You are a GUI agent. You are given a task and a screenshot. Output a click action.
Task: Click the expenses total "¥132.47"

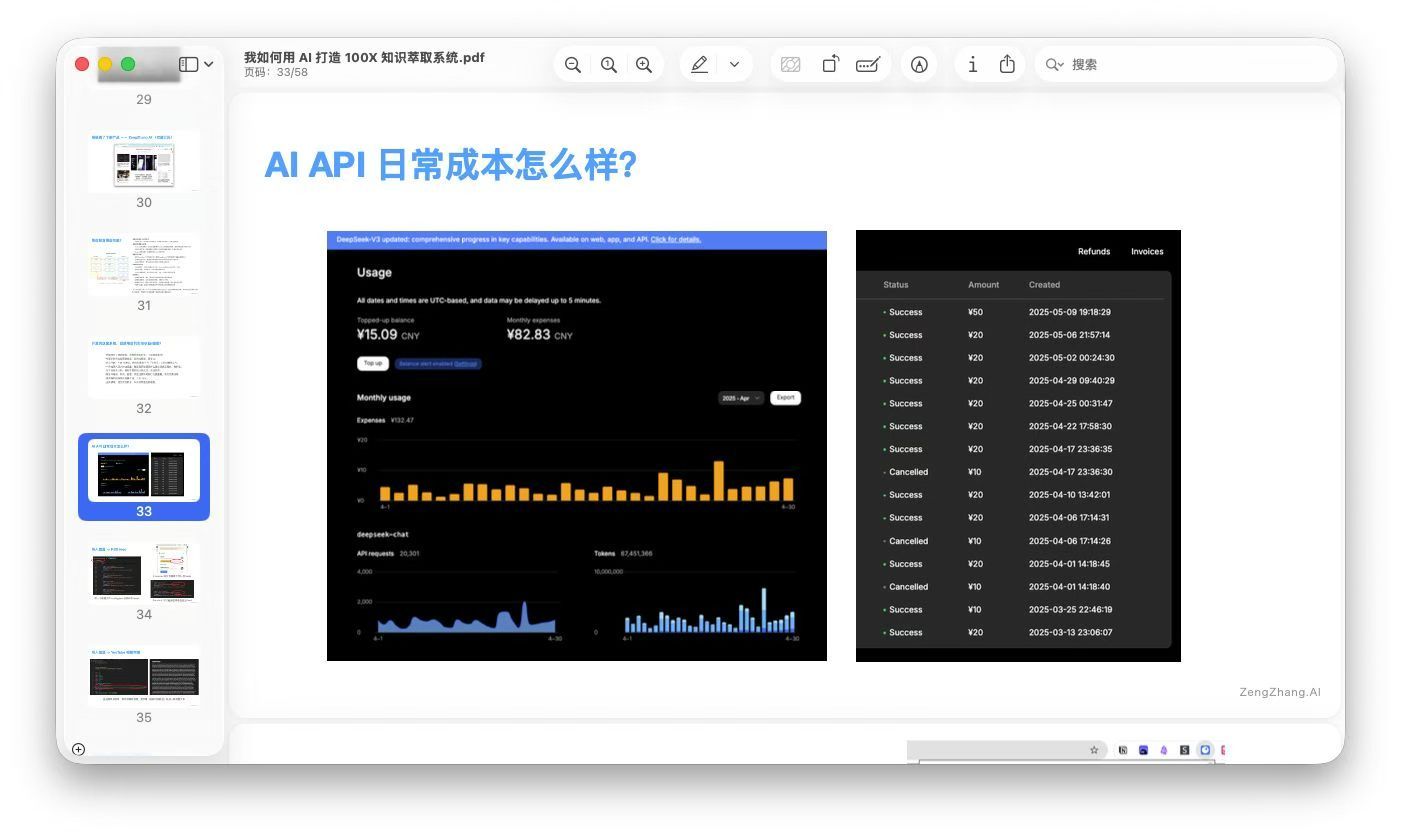[402, 420]
